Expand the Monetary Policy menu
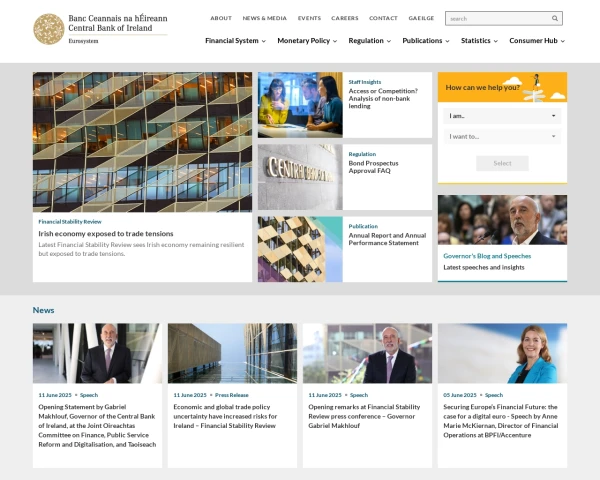 307,41
